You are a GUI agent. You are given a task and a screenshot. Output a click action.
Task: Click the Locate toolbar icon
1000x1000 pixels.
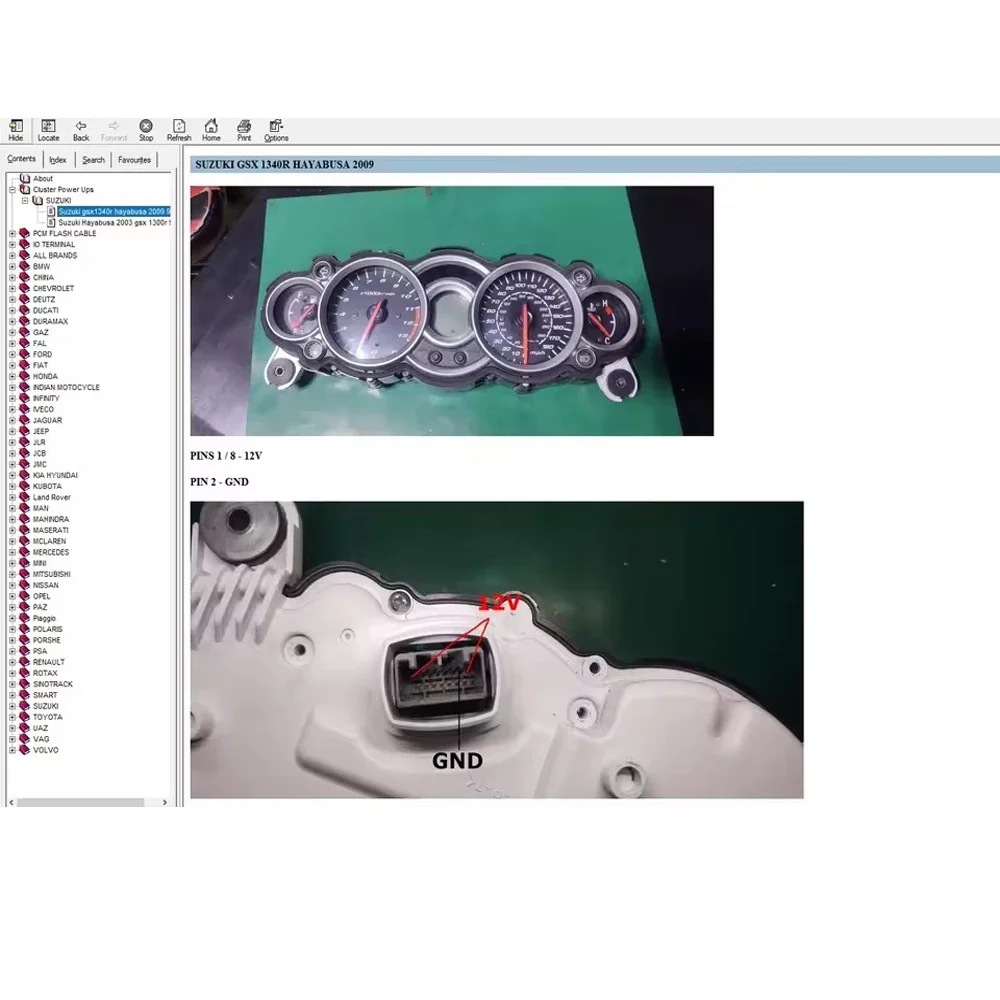click(48, 129)
